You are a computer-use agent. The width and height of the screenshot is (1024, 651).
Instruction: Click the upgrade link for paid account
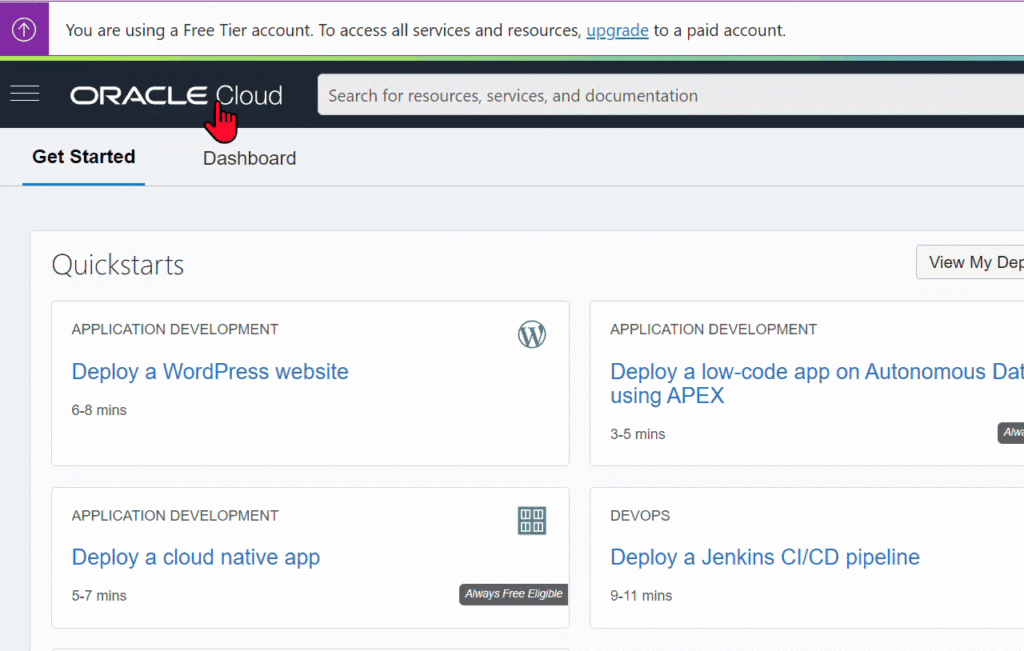(x=617, y=30)
